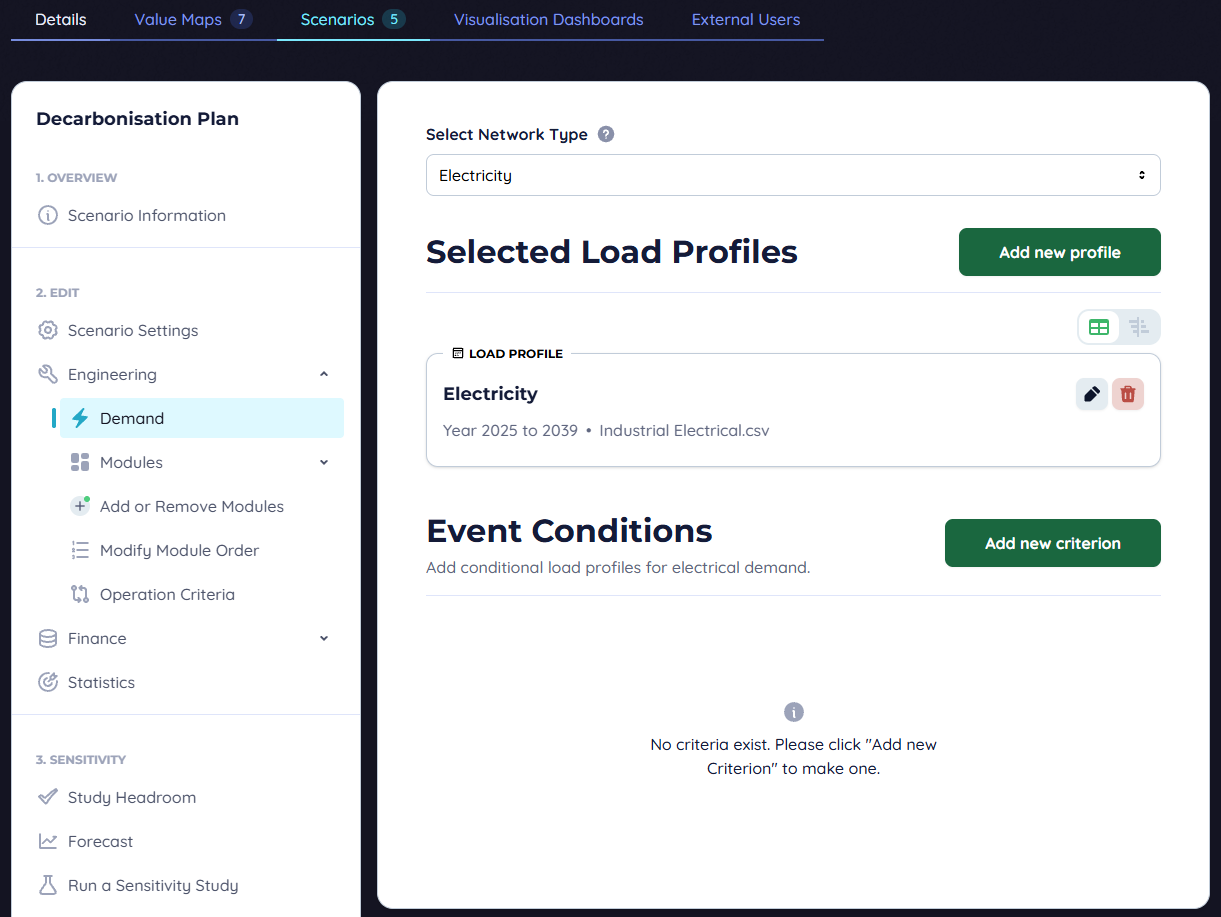Click the Engineering wrench icon

click(x=47, y=374)
